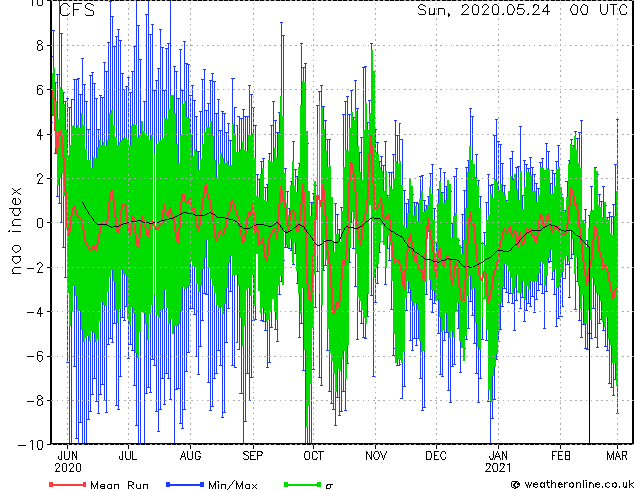The image size is (634, 490).
Task: Click the DEC x-axis label
Action: (x=436, y=456)
